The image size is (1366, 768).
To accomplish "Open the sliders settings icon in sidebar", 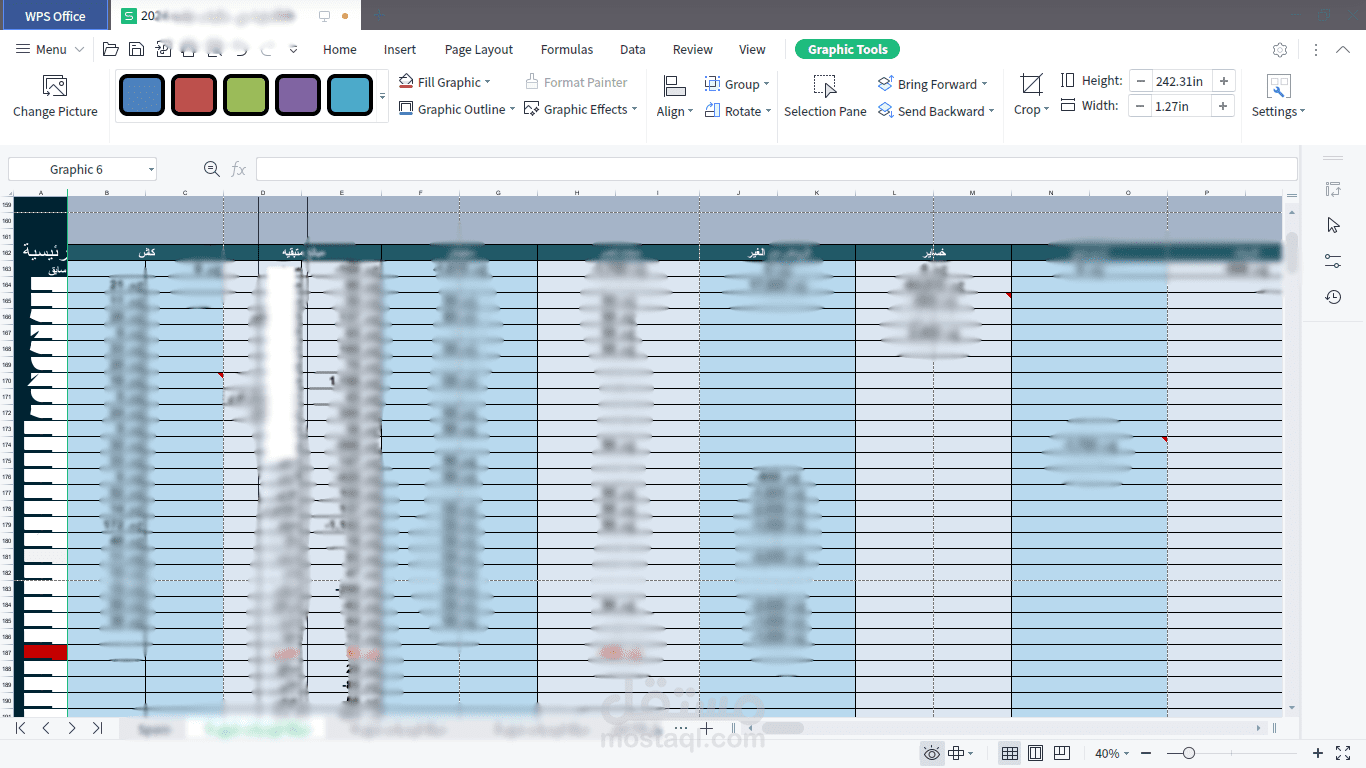I will tap(1333, 261).
